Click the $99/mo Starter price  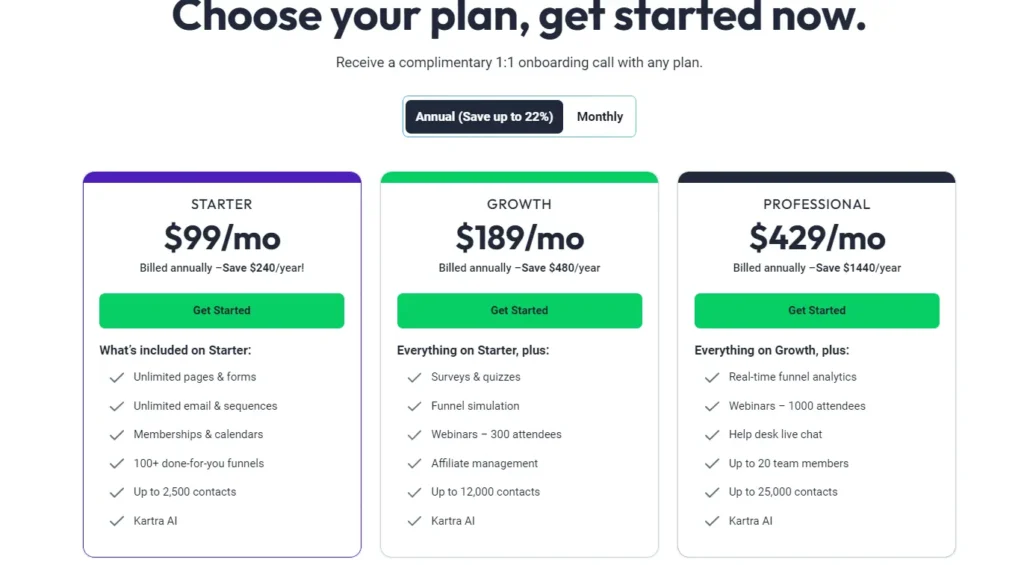(x=222, y=238)
